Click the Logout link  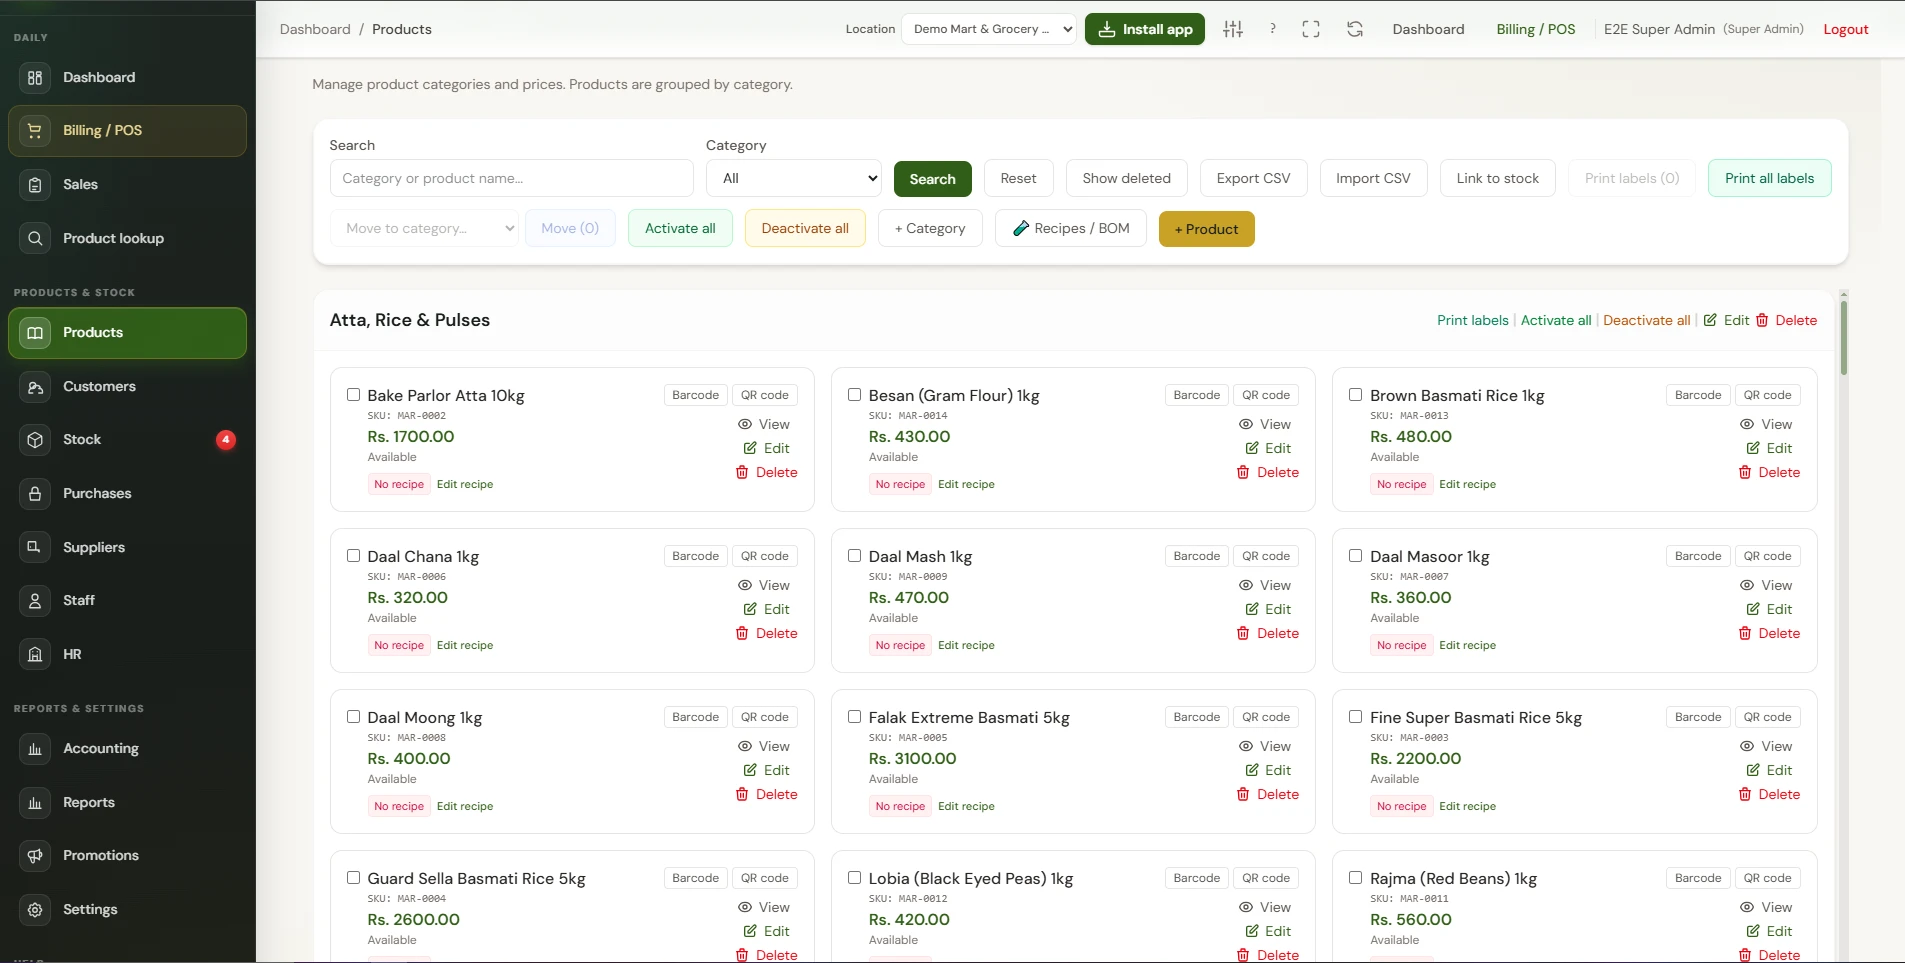pyautogui.click(x=1845, y=29)
